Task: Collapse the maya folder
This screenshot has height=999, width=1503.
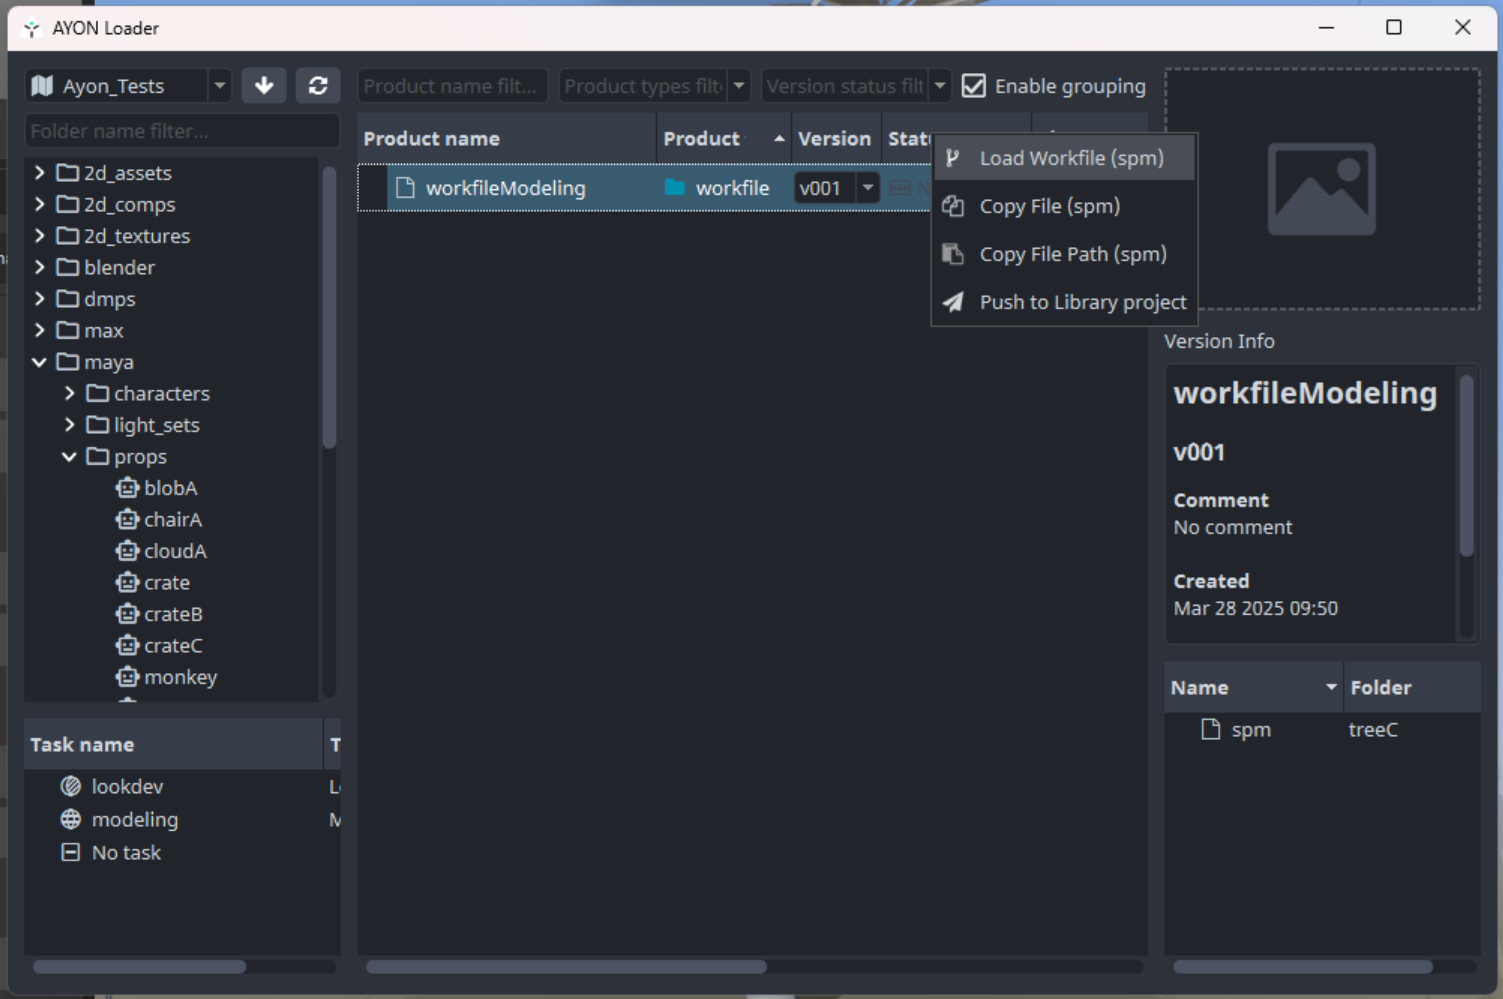Action: coord(40,362)
